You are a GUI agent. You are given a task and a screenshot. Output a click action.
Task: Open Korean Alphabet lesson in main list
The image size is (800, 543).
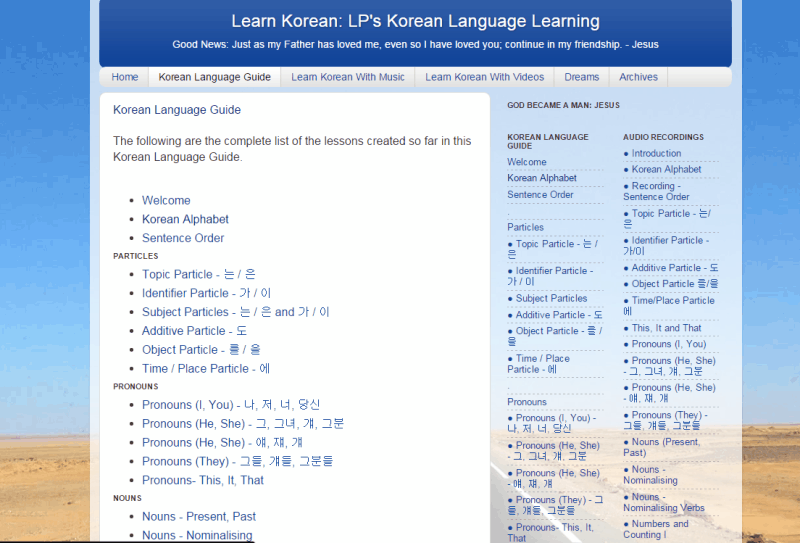(x=185, y=219)
